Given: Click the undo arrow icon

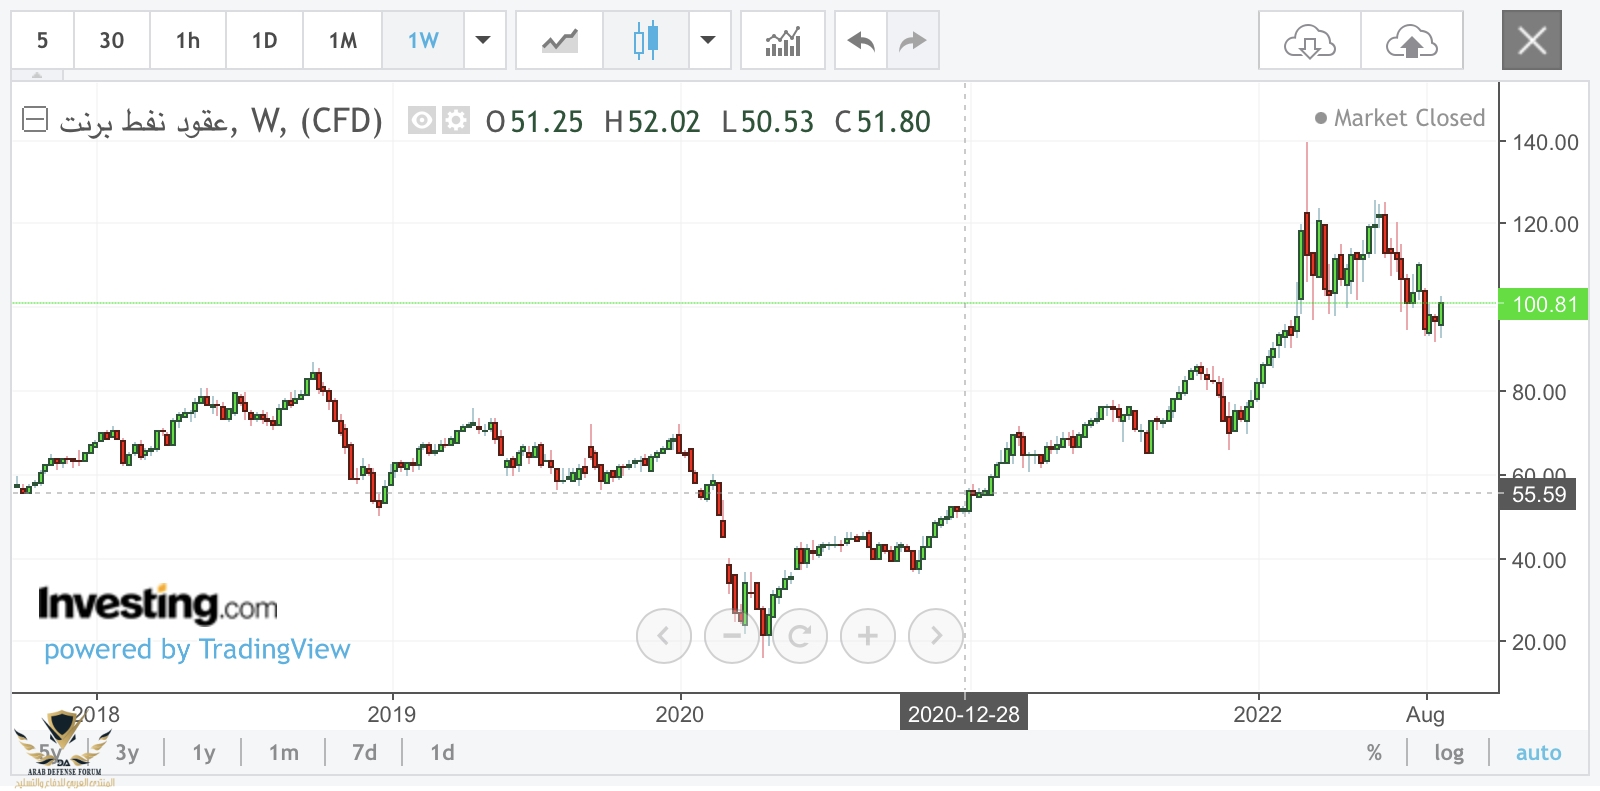Looking at the screenshot, I should tap(861, 41).
